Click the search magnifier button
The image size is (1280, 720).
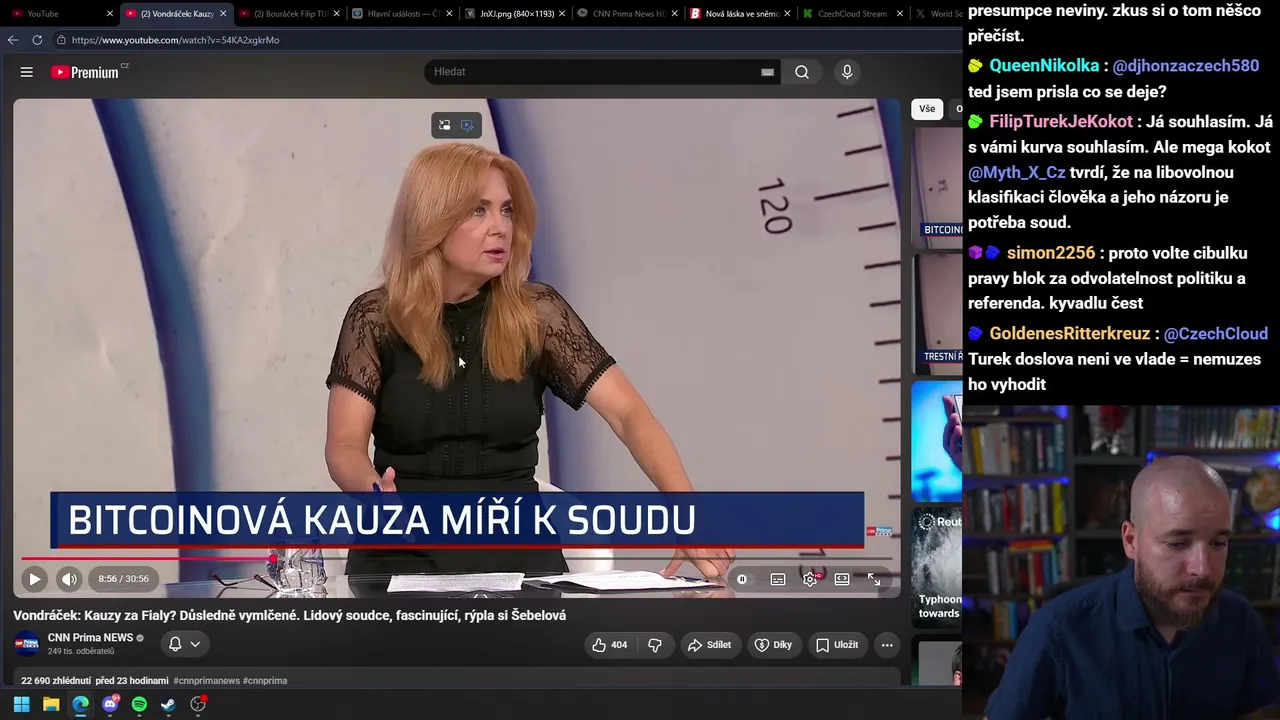coord(802,72)
